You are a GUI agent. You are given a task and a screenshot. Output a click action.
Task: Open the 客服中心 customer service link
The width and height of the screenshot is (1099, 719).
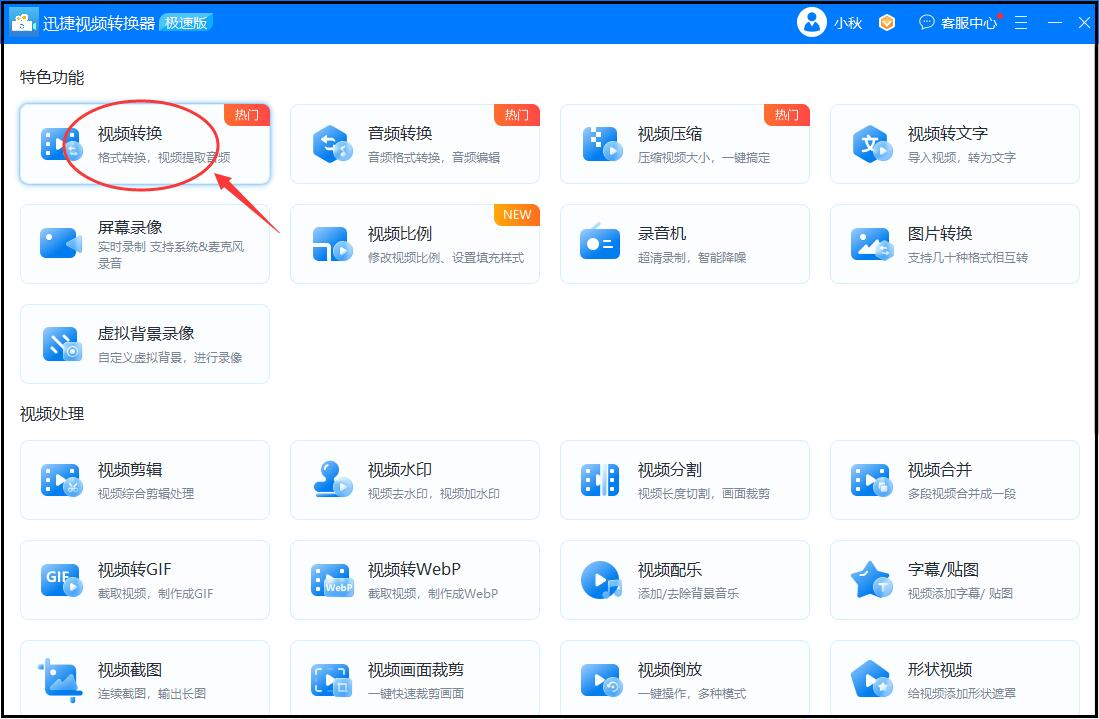pyautogui.click(x=969, y=23)
